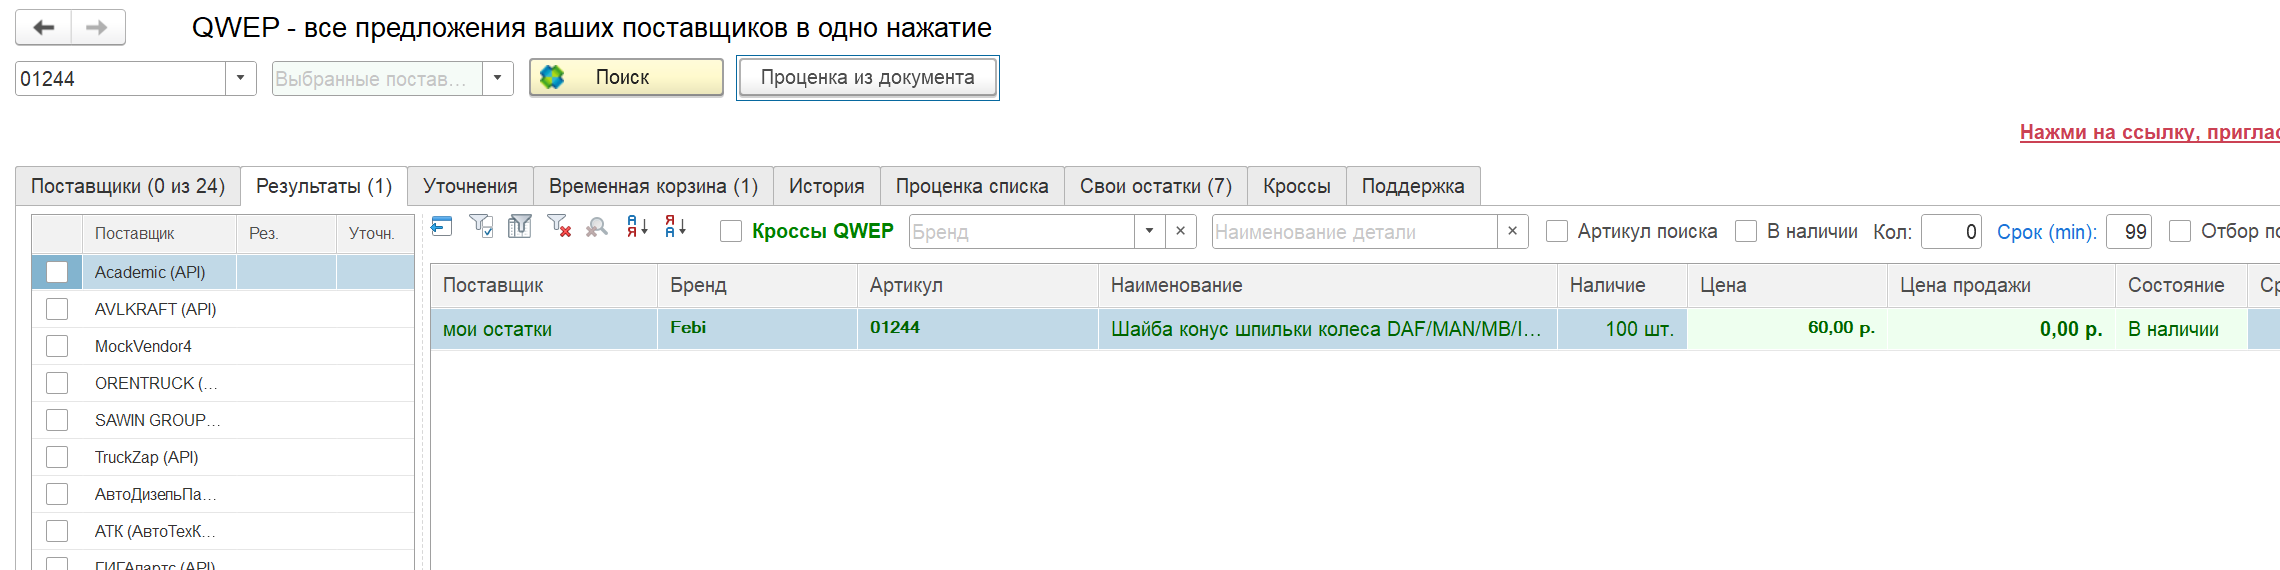This screenshot has height=570, width=2280.
Task: Sort by the Поставщик column header in results table
Action: pyautogui.click(x=544, y=285)
